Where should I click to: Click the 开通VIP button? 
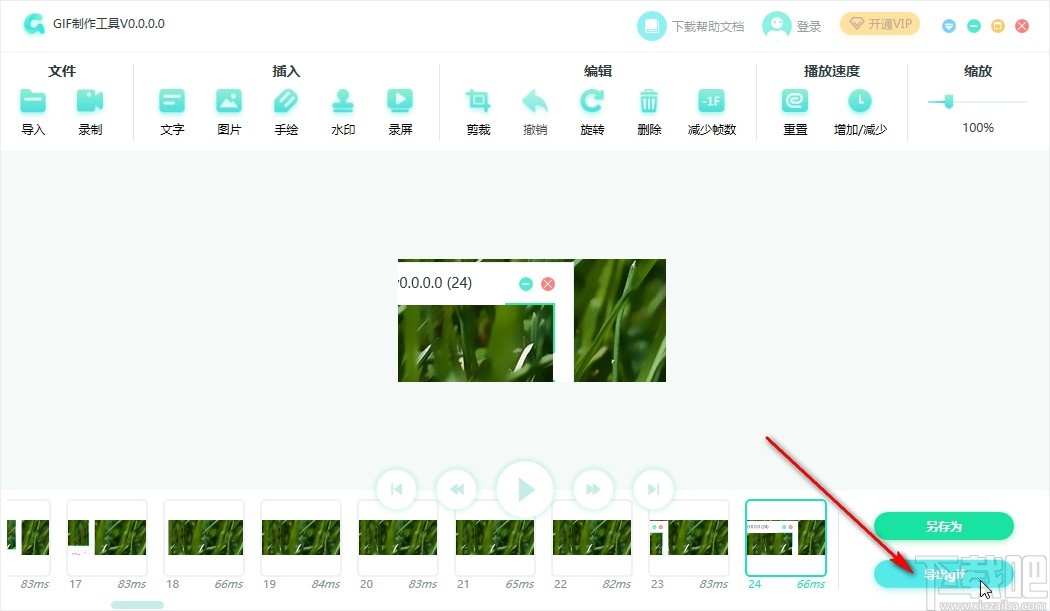pyautogui.click(x=880, y=24)
